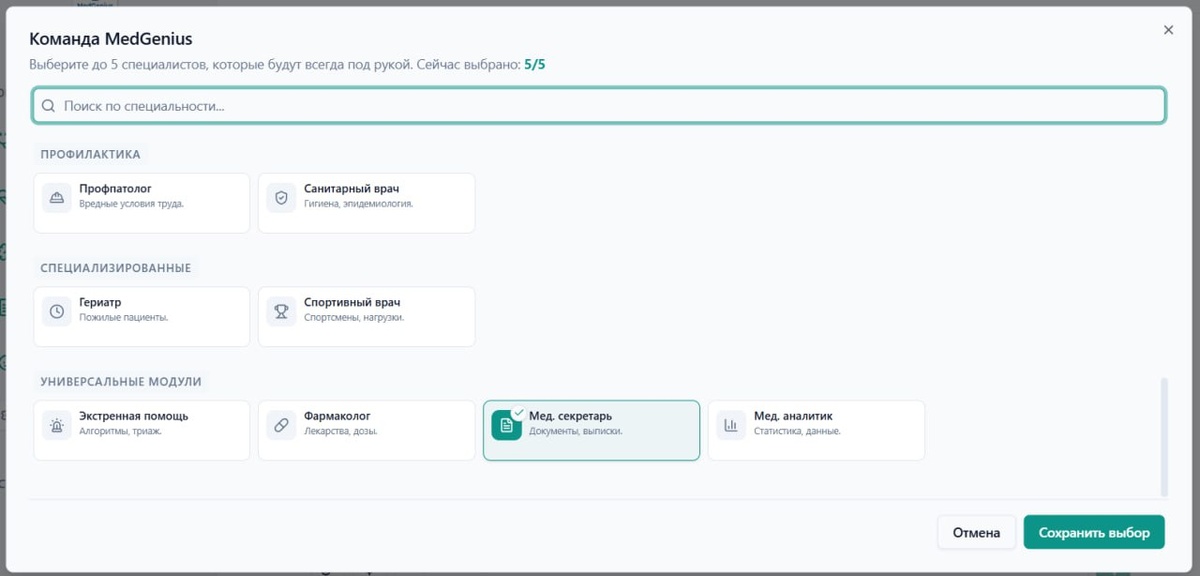
Task: Click the Статистика, данные description
Action: 797,432
